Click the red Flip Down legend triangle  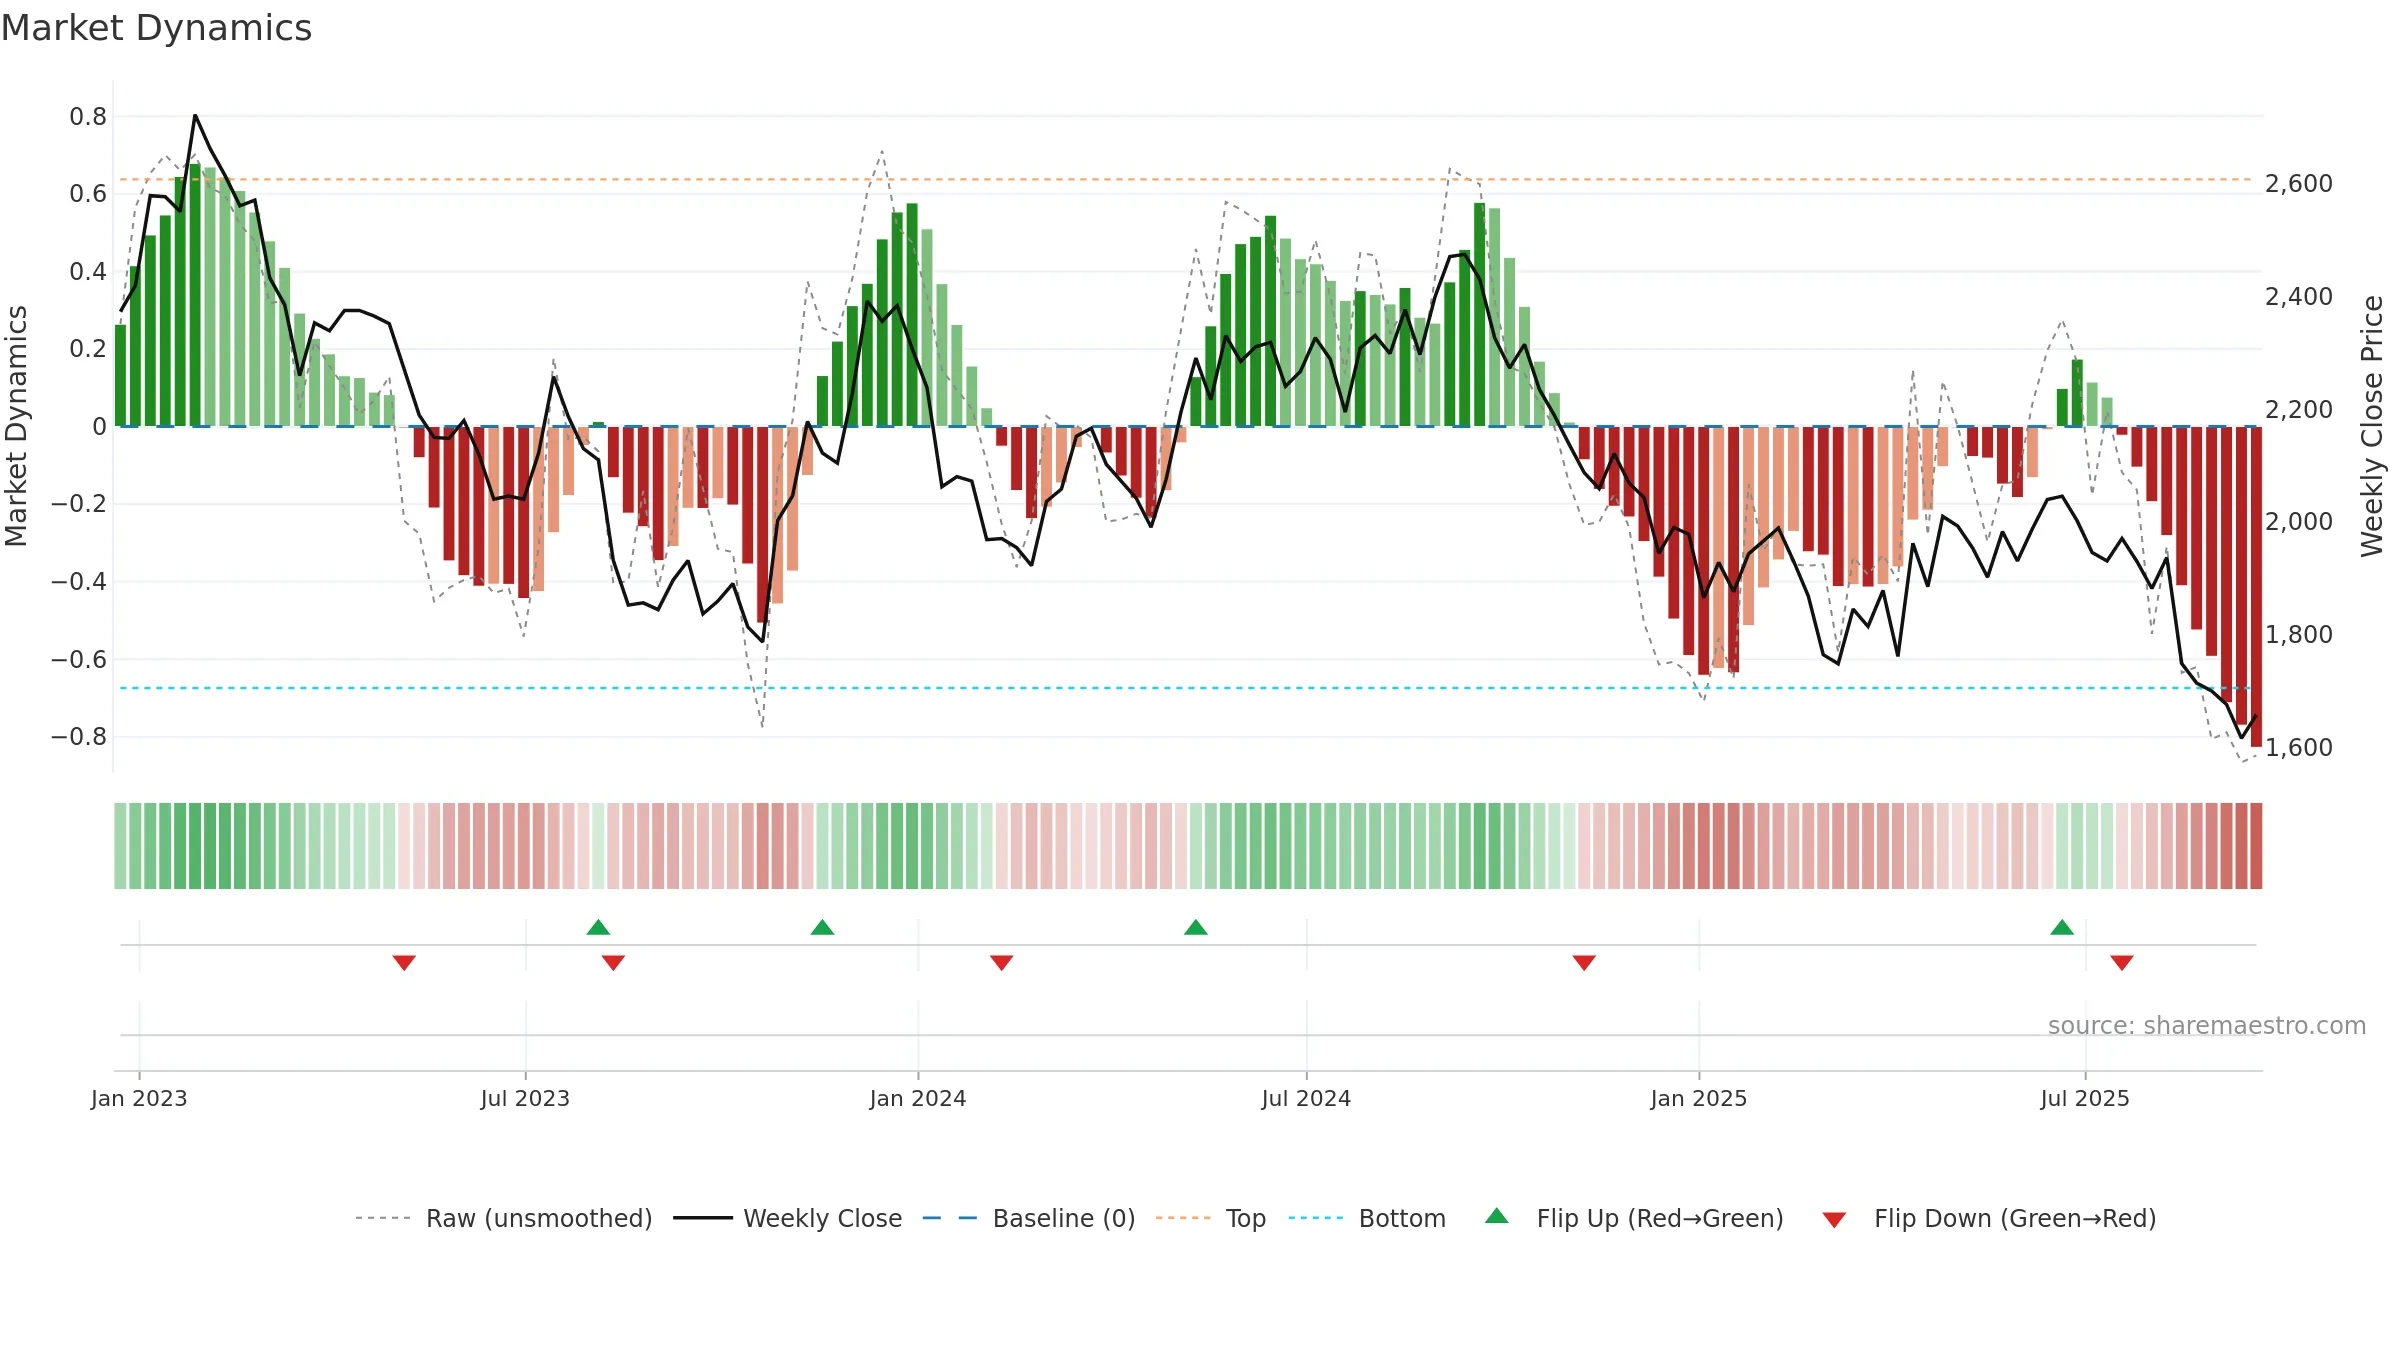[x=1833, y=1220]
